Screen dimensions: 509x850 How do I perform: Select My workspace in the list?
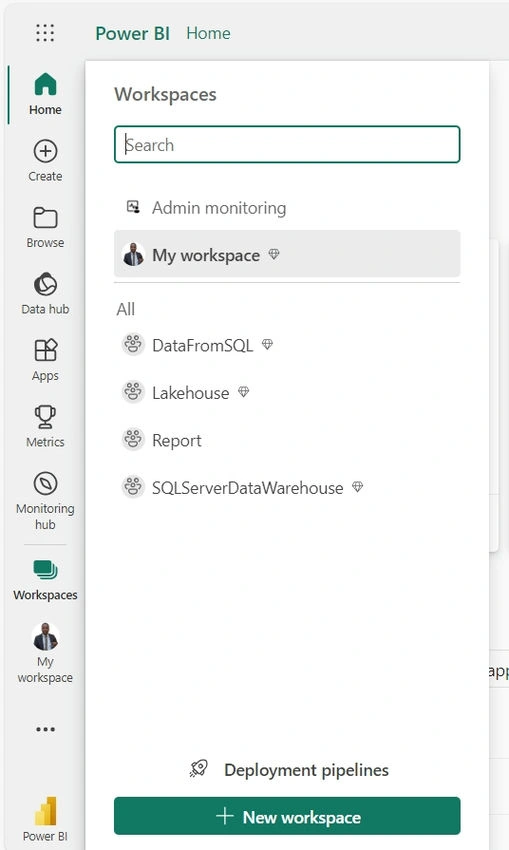[x=287, y=254]
